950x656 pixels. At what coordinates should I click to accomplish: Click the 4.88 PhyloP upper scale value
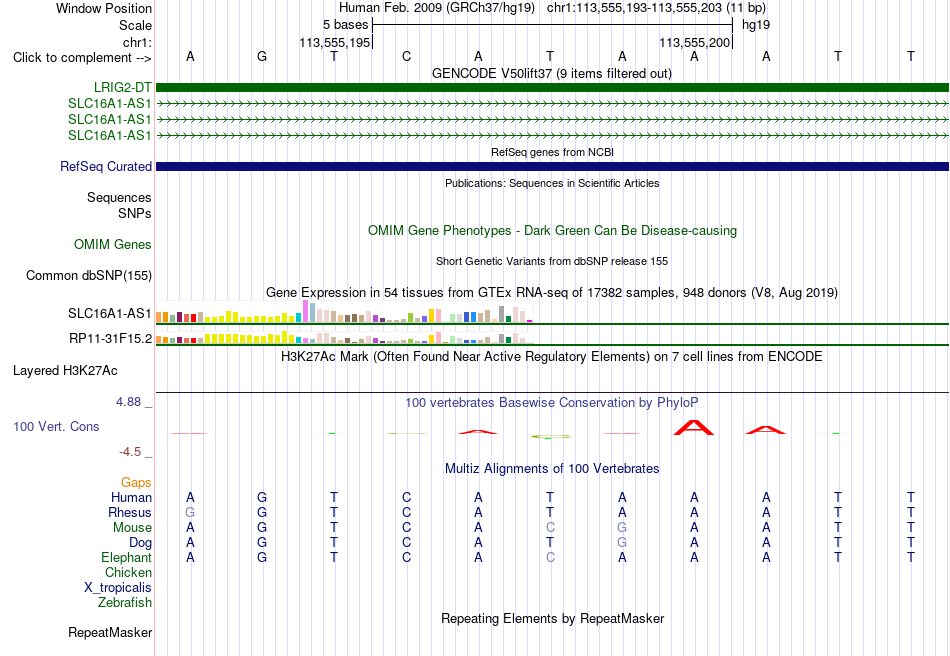point(128,402)
